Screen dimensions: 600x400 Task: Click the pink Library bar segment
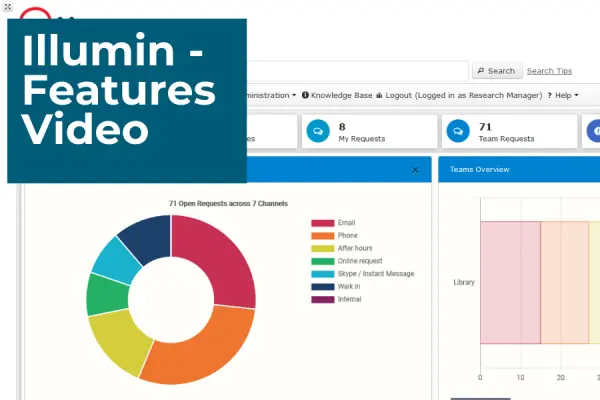point(510,282)
